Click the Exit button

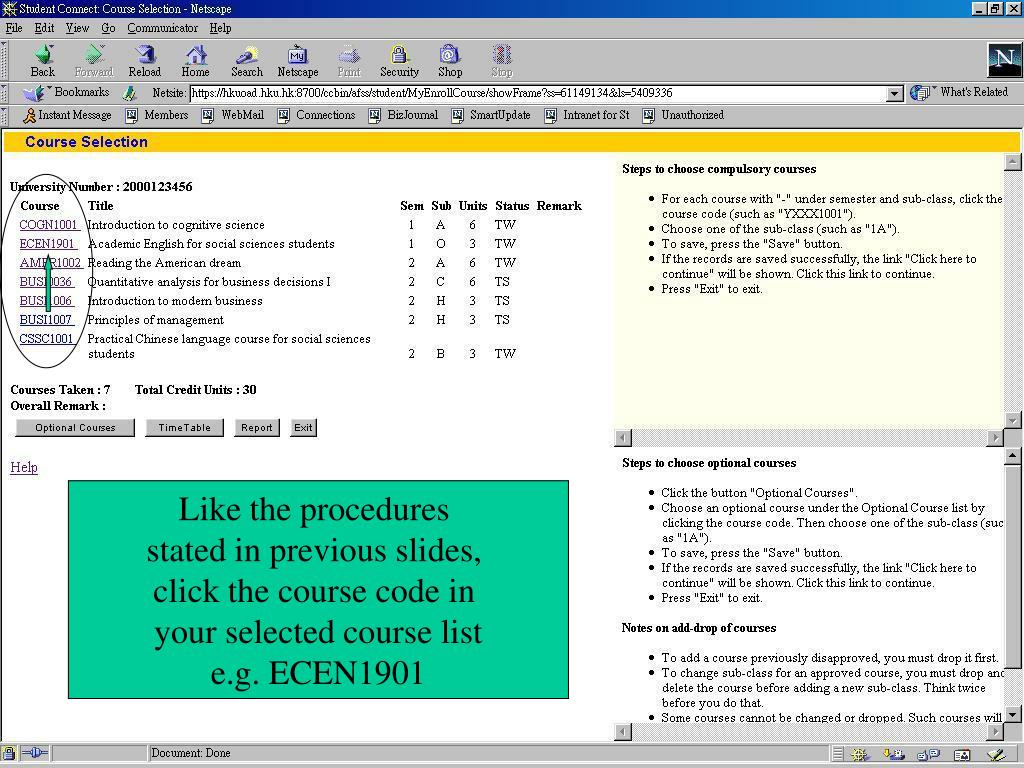pos(303,428)
